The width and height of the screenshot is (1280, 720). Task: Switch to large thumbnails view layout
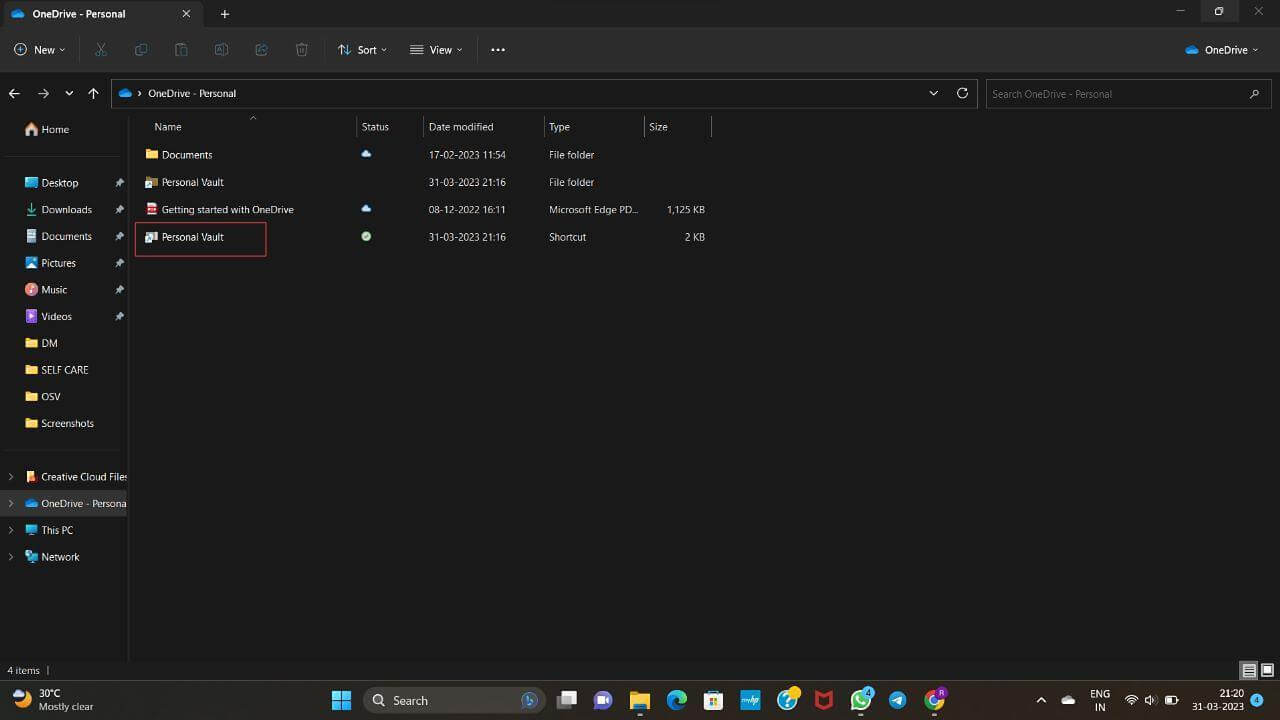(1267, 670)
